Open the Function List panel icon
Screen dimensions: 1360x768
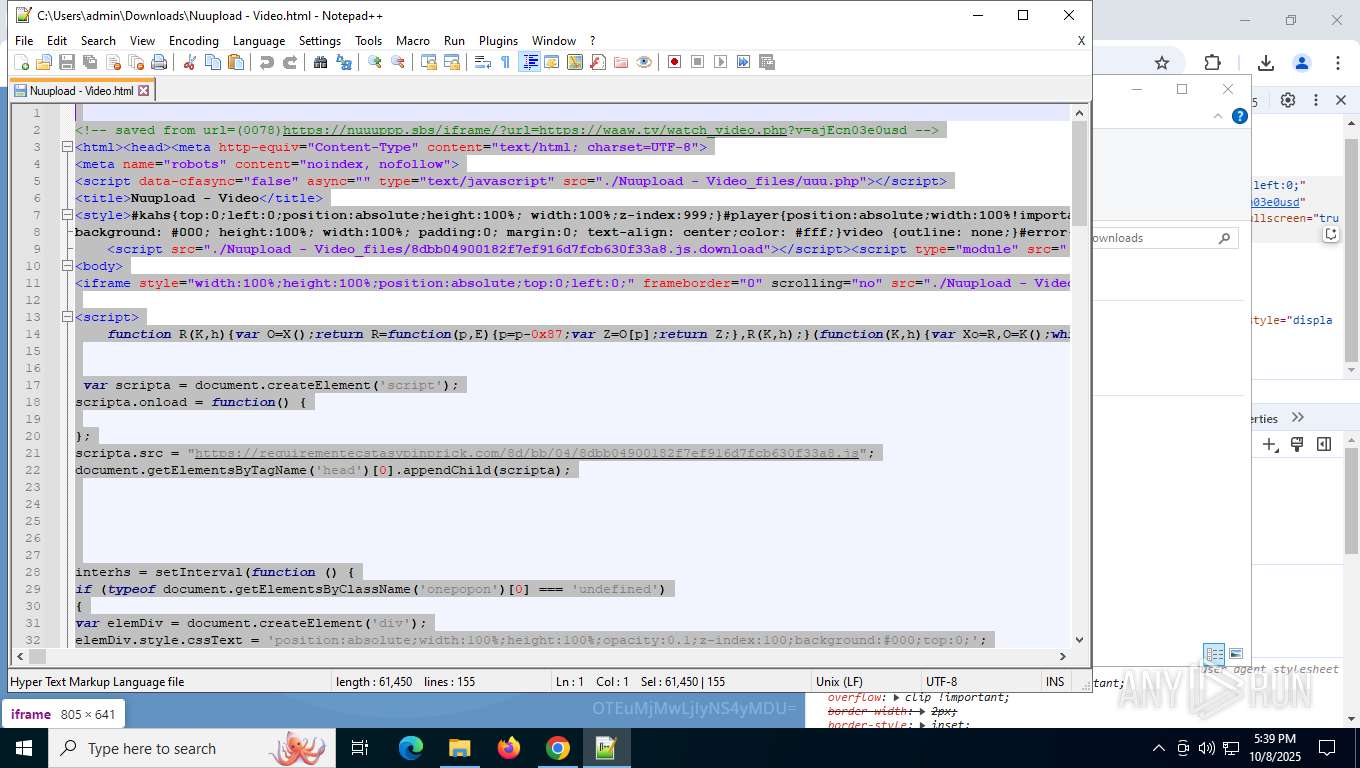pos(597,62)
